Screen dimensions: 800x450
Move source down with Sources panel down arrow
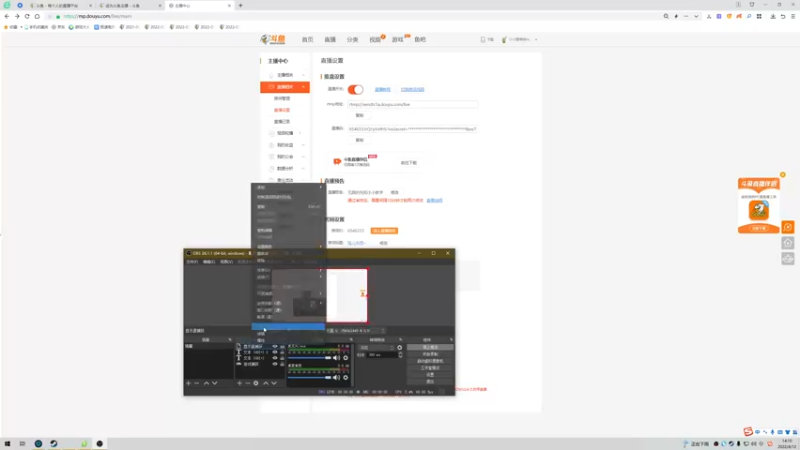coord(274,383)
